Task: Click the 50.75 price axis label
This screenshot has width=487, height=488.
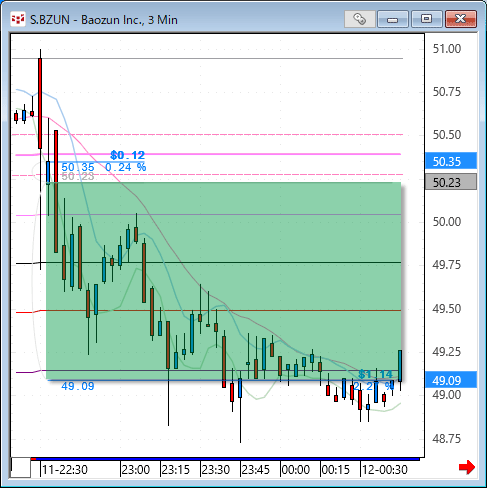Action: pos(447,92)
